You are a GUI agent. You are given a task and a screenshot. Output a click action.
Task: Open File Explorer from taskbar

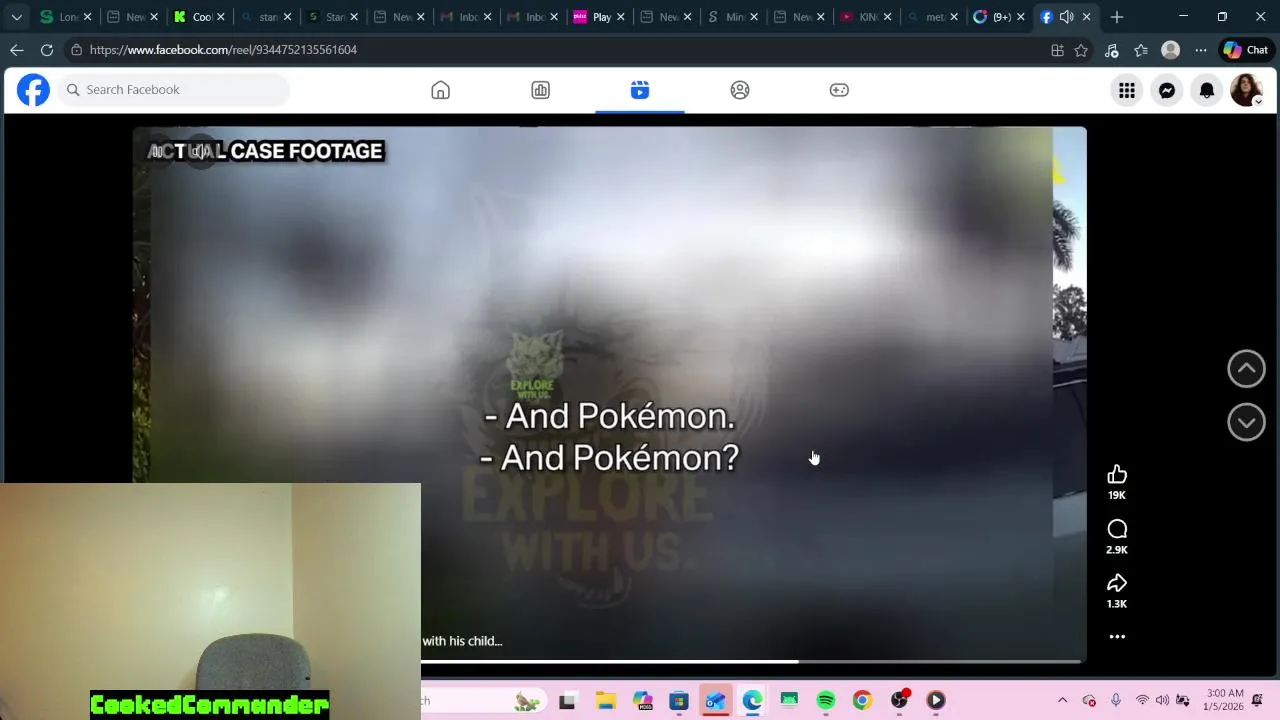(x=605, y=701)
